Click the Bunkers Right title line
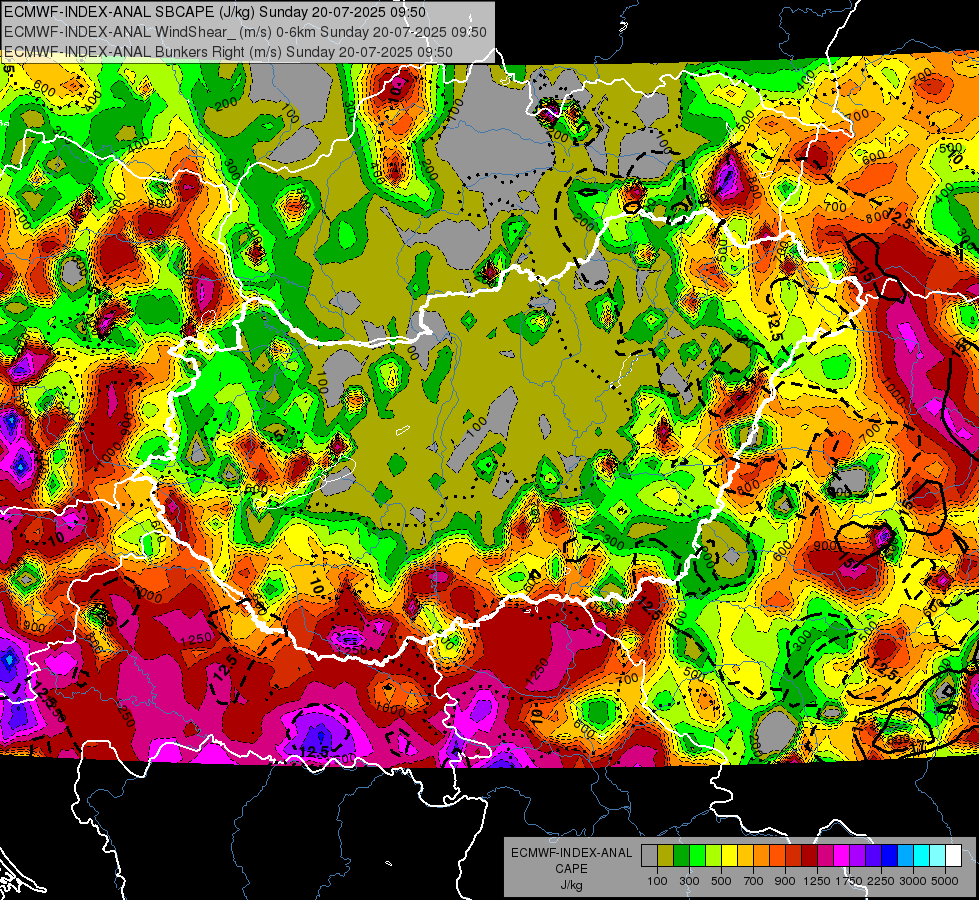The height and width of the screenshot is (900, 979). pyautogui.click(x=229, y=52)
